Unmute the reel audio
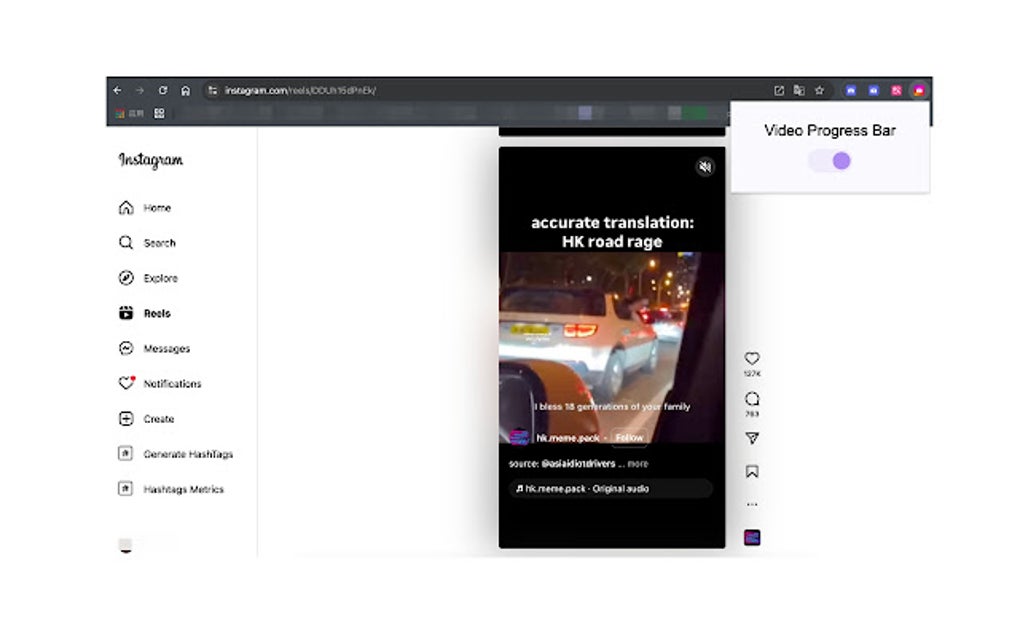1020x638 pixels. [x=706, y=168]
